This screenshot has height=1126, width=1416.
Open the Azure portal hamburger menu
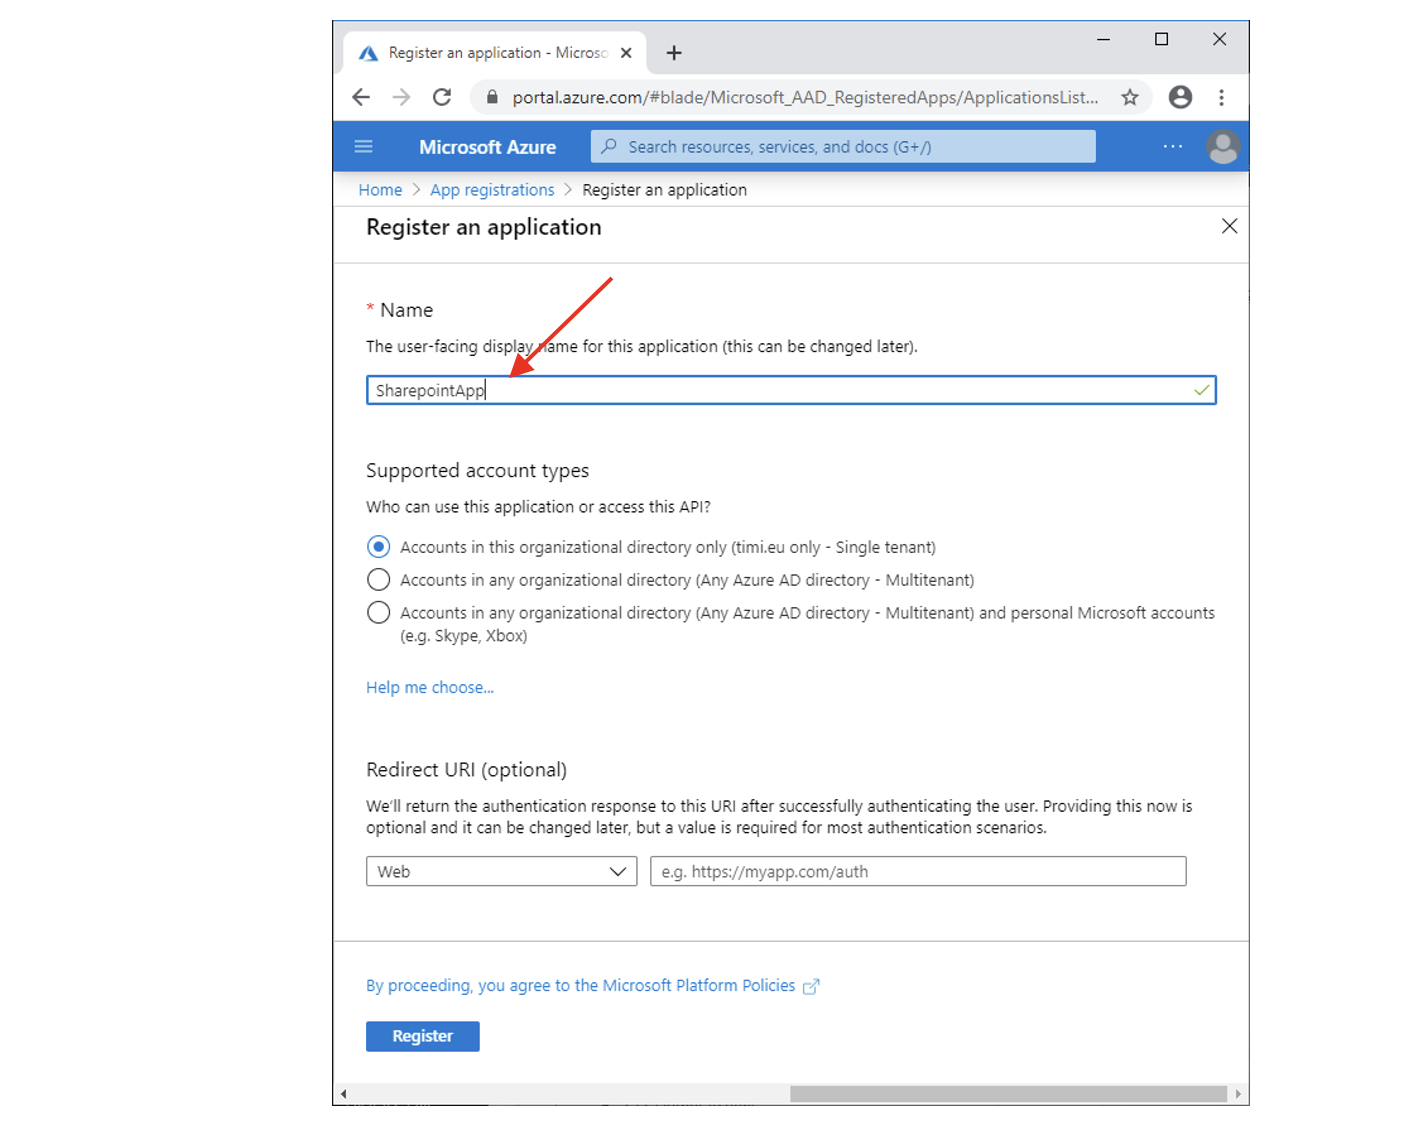coord(364,147)
